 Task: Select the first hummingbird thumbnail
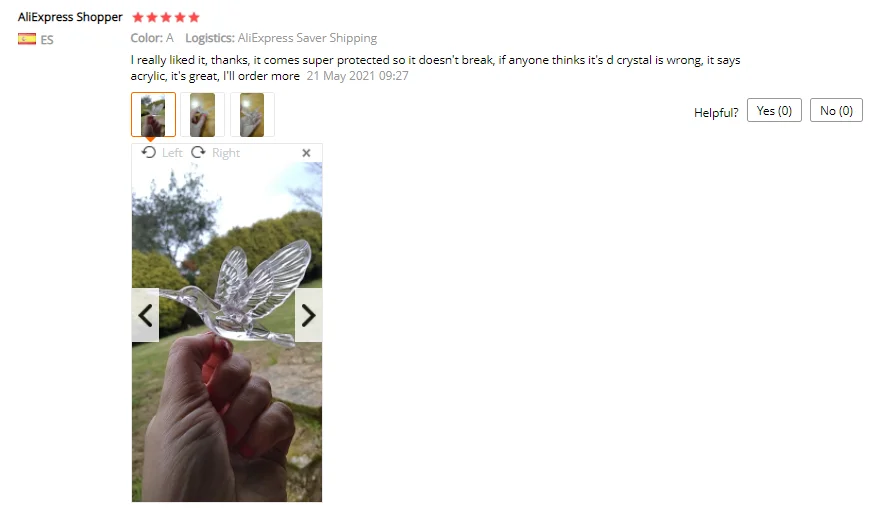click(153, 115)
